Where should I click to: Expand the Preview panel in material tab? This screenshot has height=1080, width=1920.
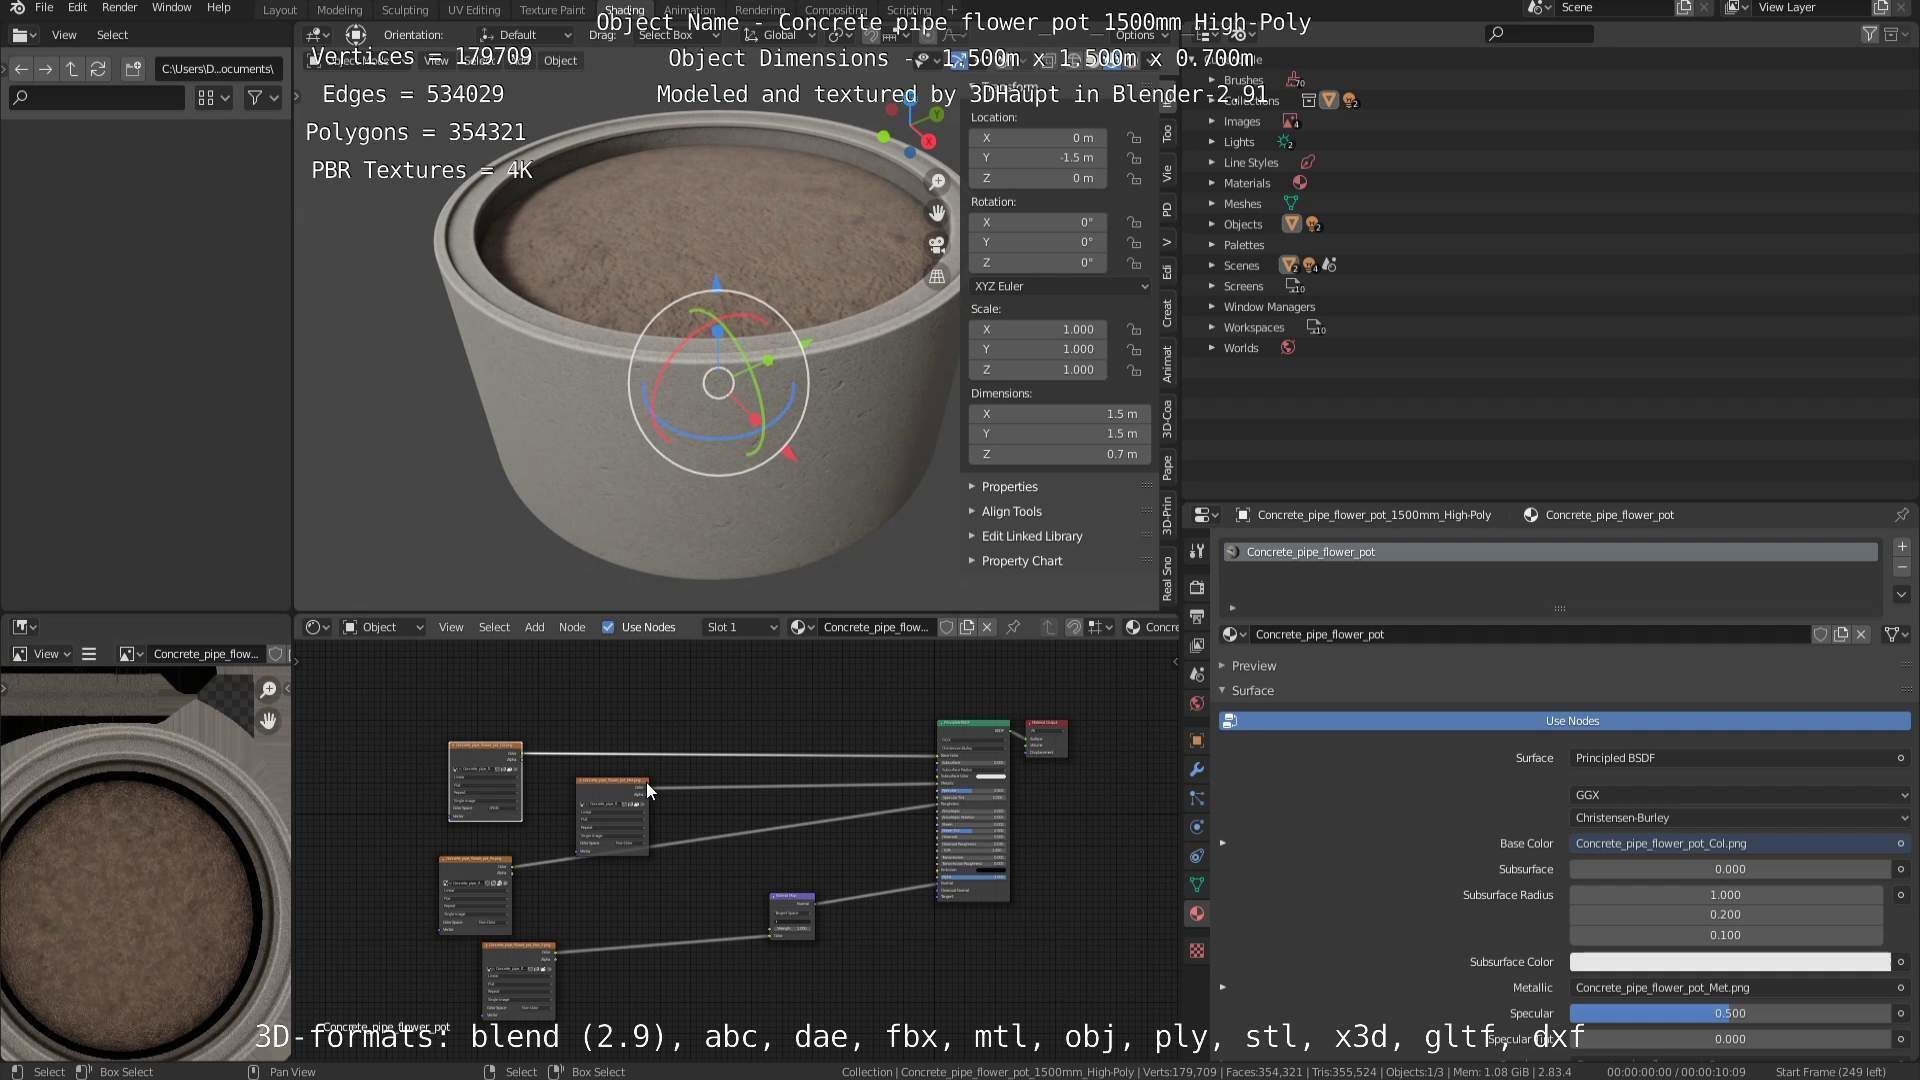[1253, 666]
